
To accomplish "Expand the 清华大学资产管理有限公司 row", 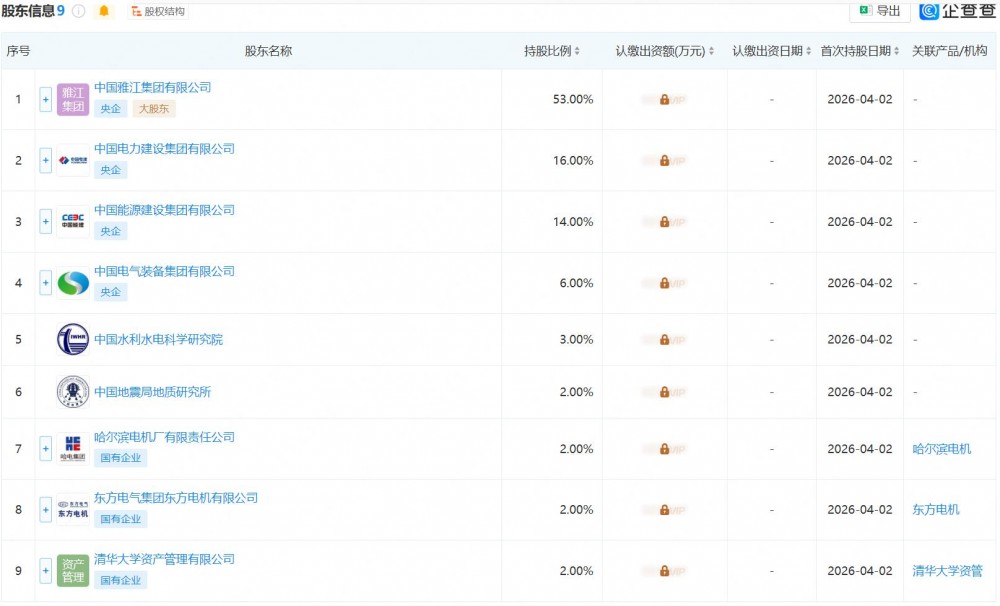I will [x=44, y=570].
